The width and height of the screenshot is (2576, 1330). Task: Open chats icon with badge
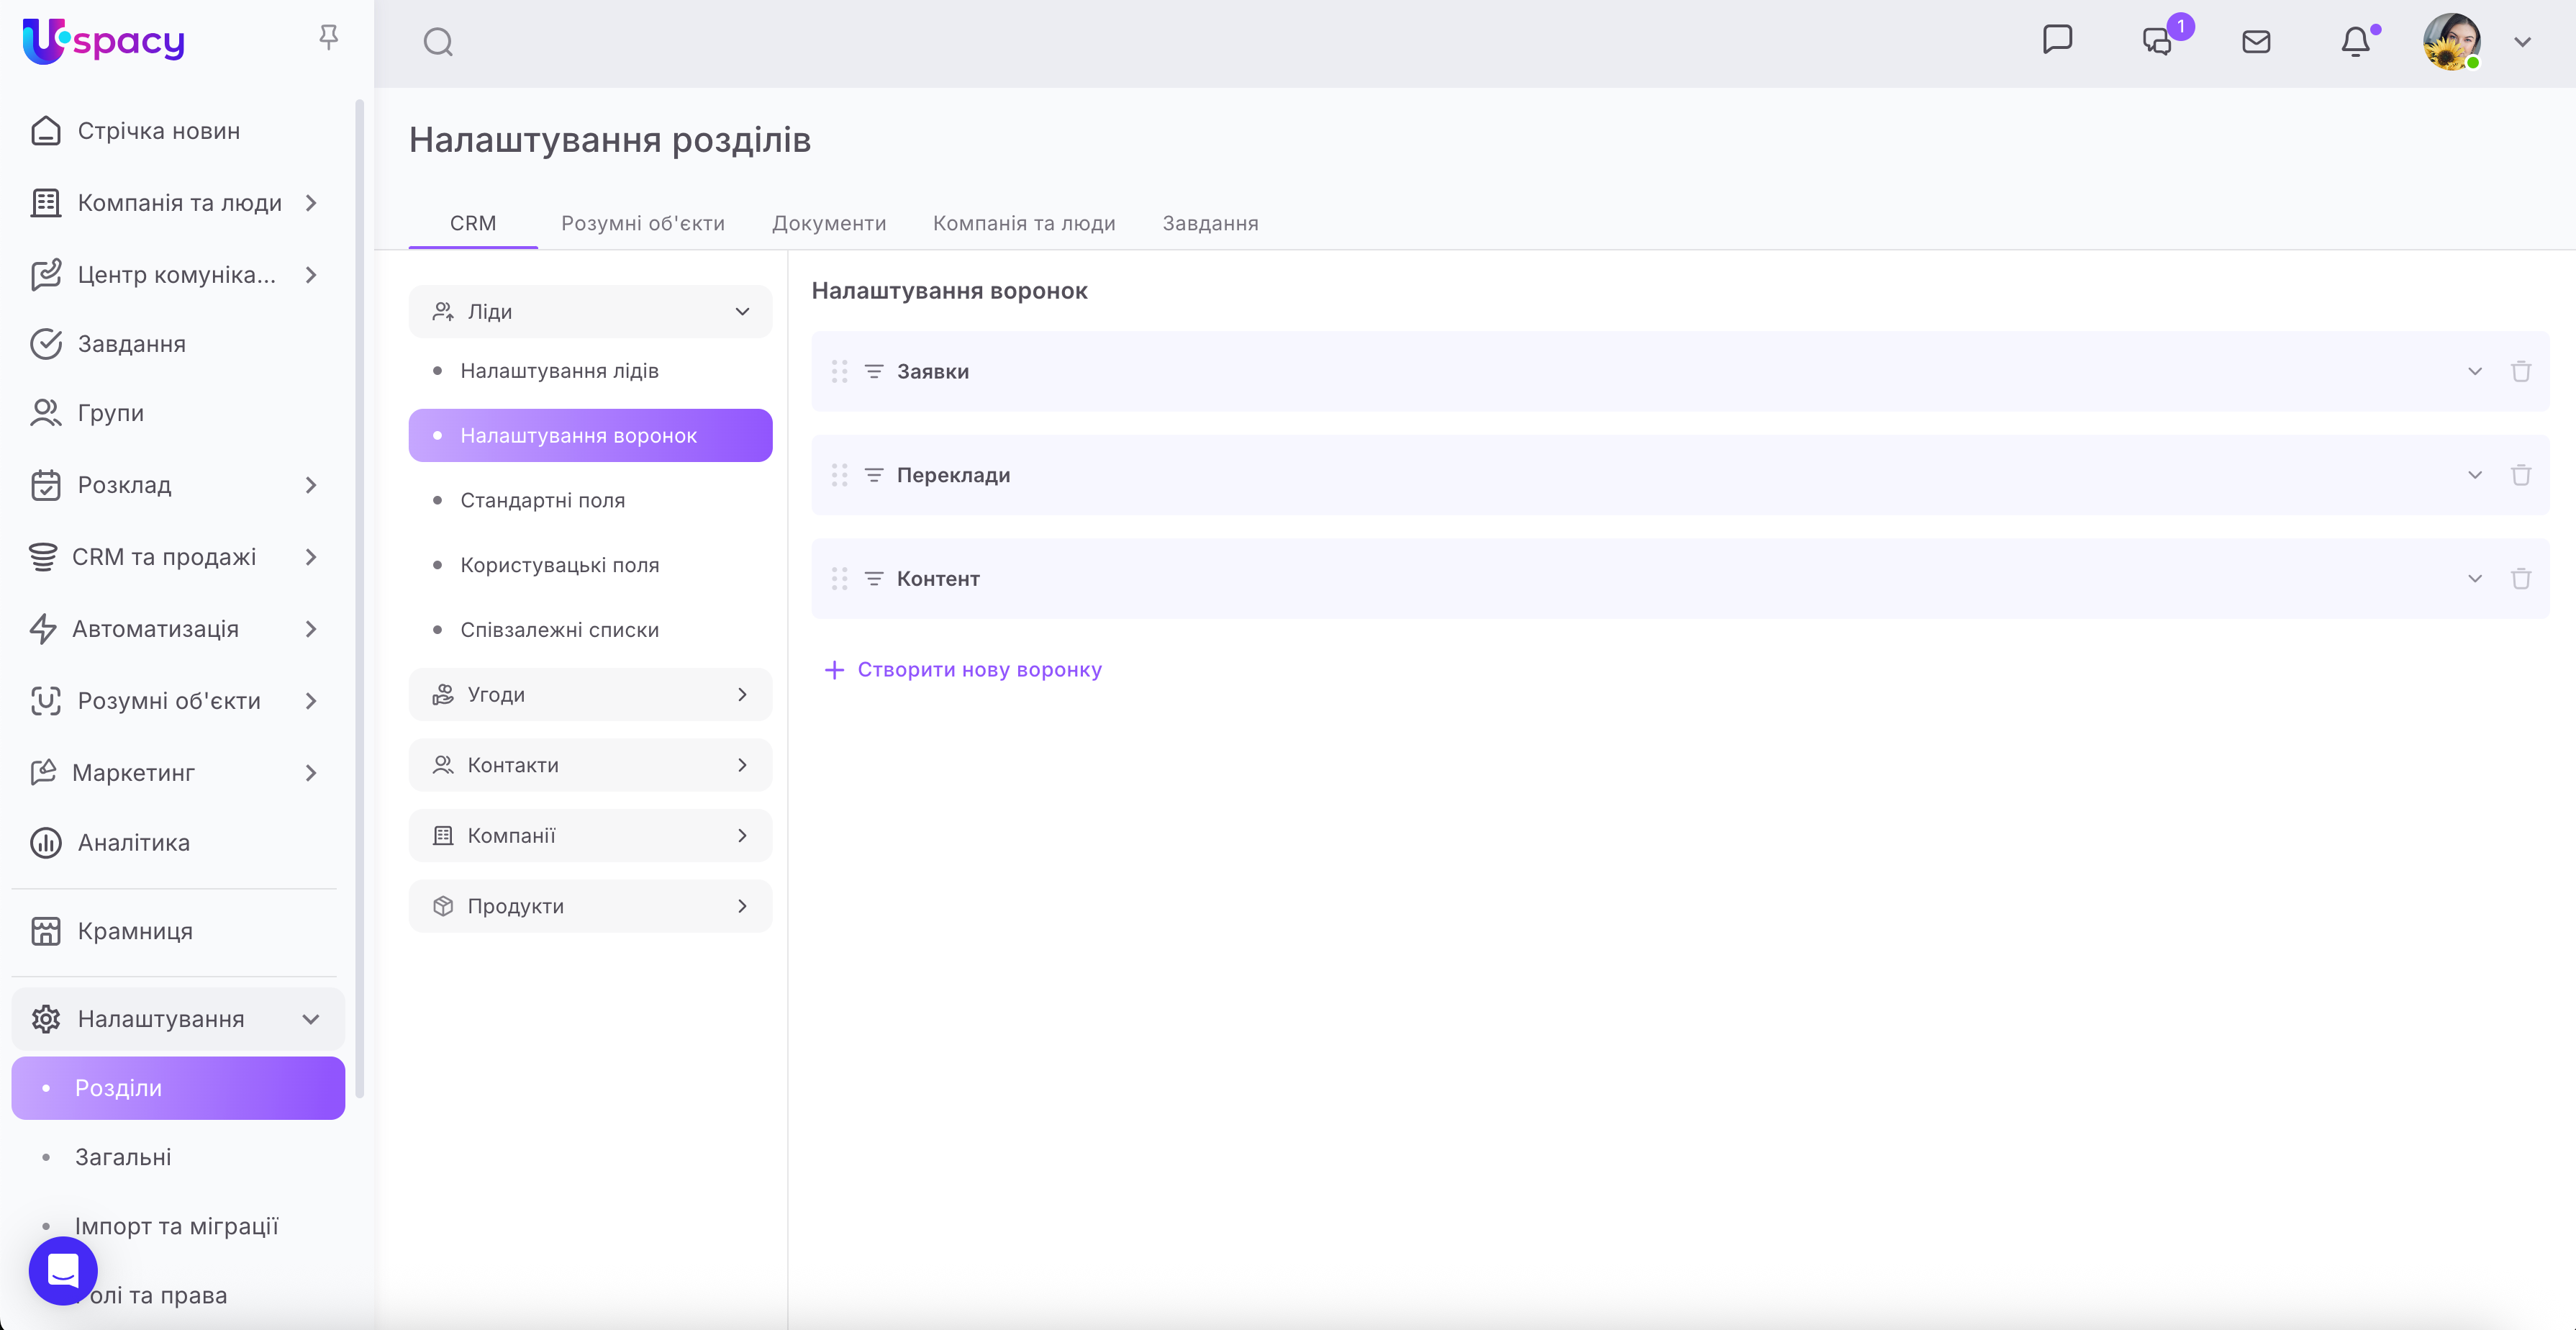2158,42
